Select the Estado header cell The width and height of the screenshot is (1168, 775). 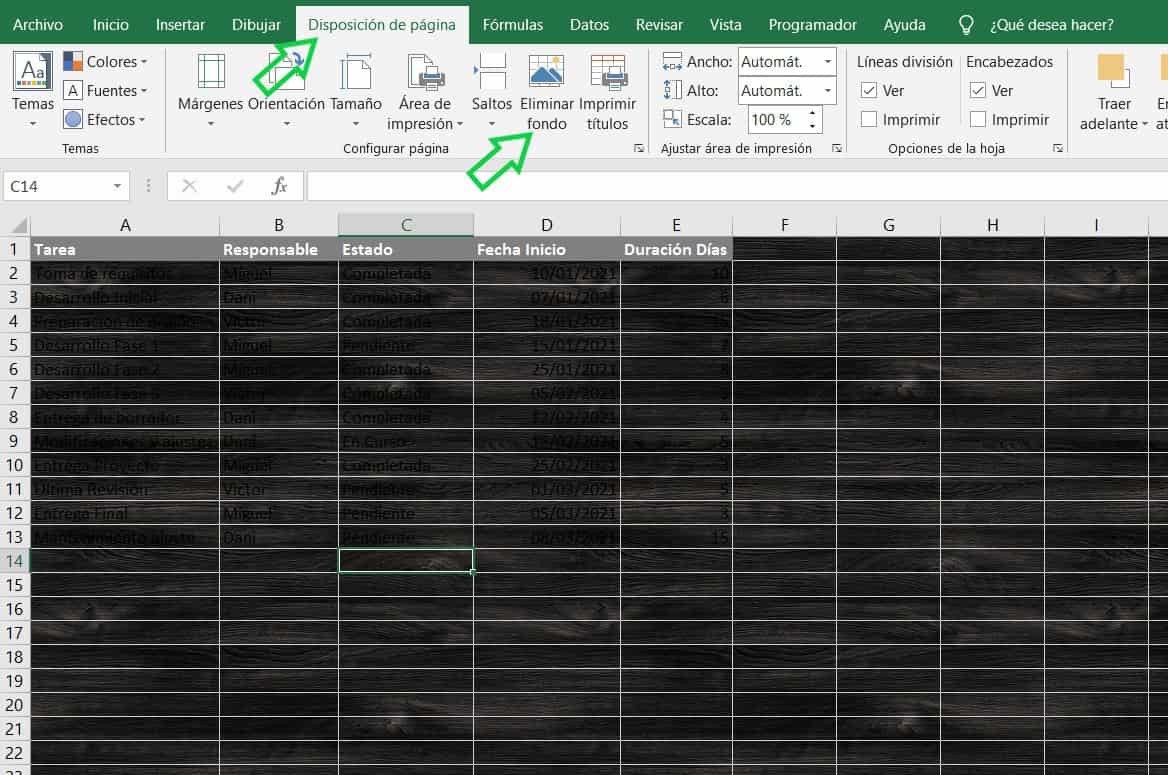point(406,249)
